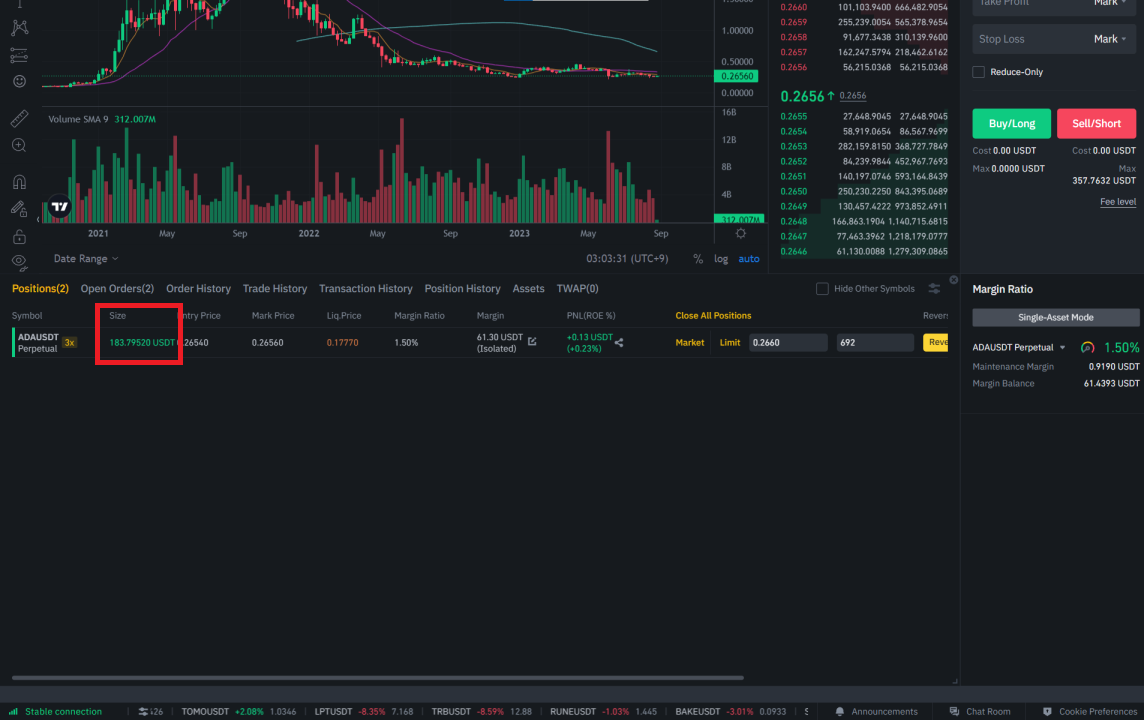Open the Order History tab
Image resolution: width=1144 pixels, height=720 pixels.
[198, 289]
